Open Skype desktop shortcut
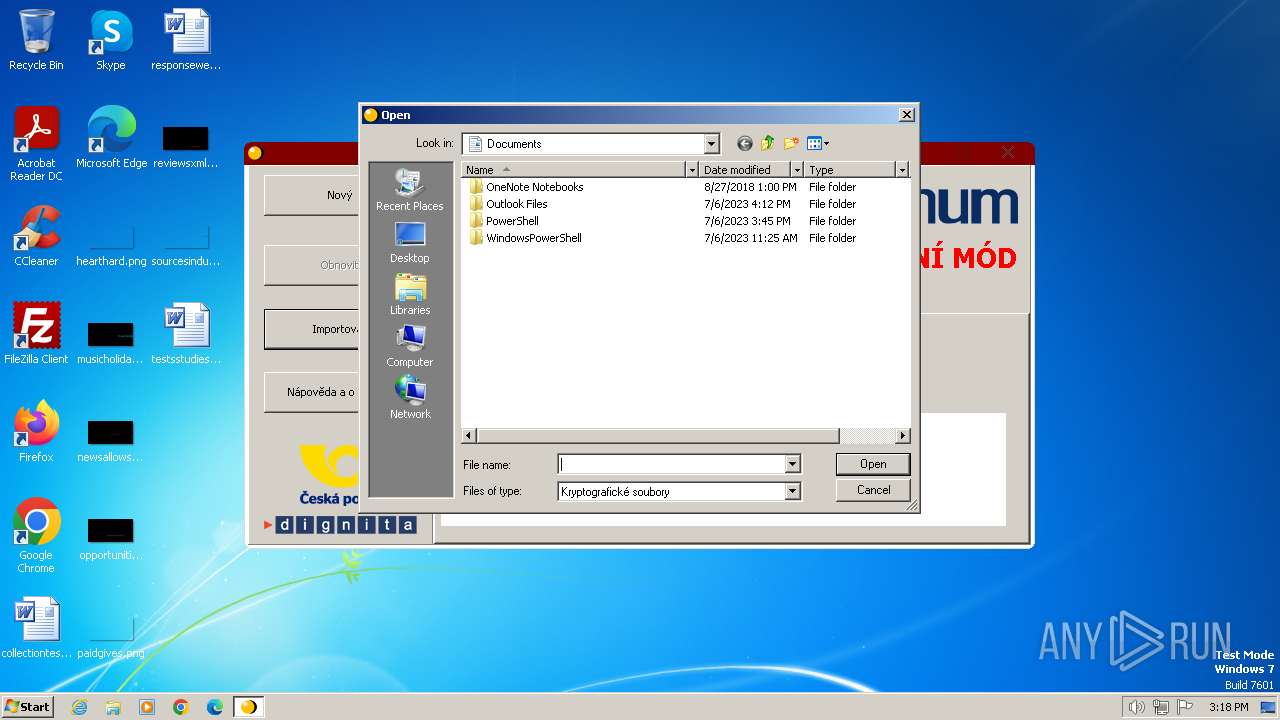1280x720 pixels. [x=111, y=40]
